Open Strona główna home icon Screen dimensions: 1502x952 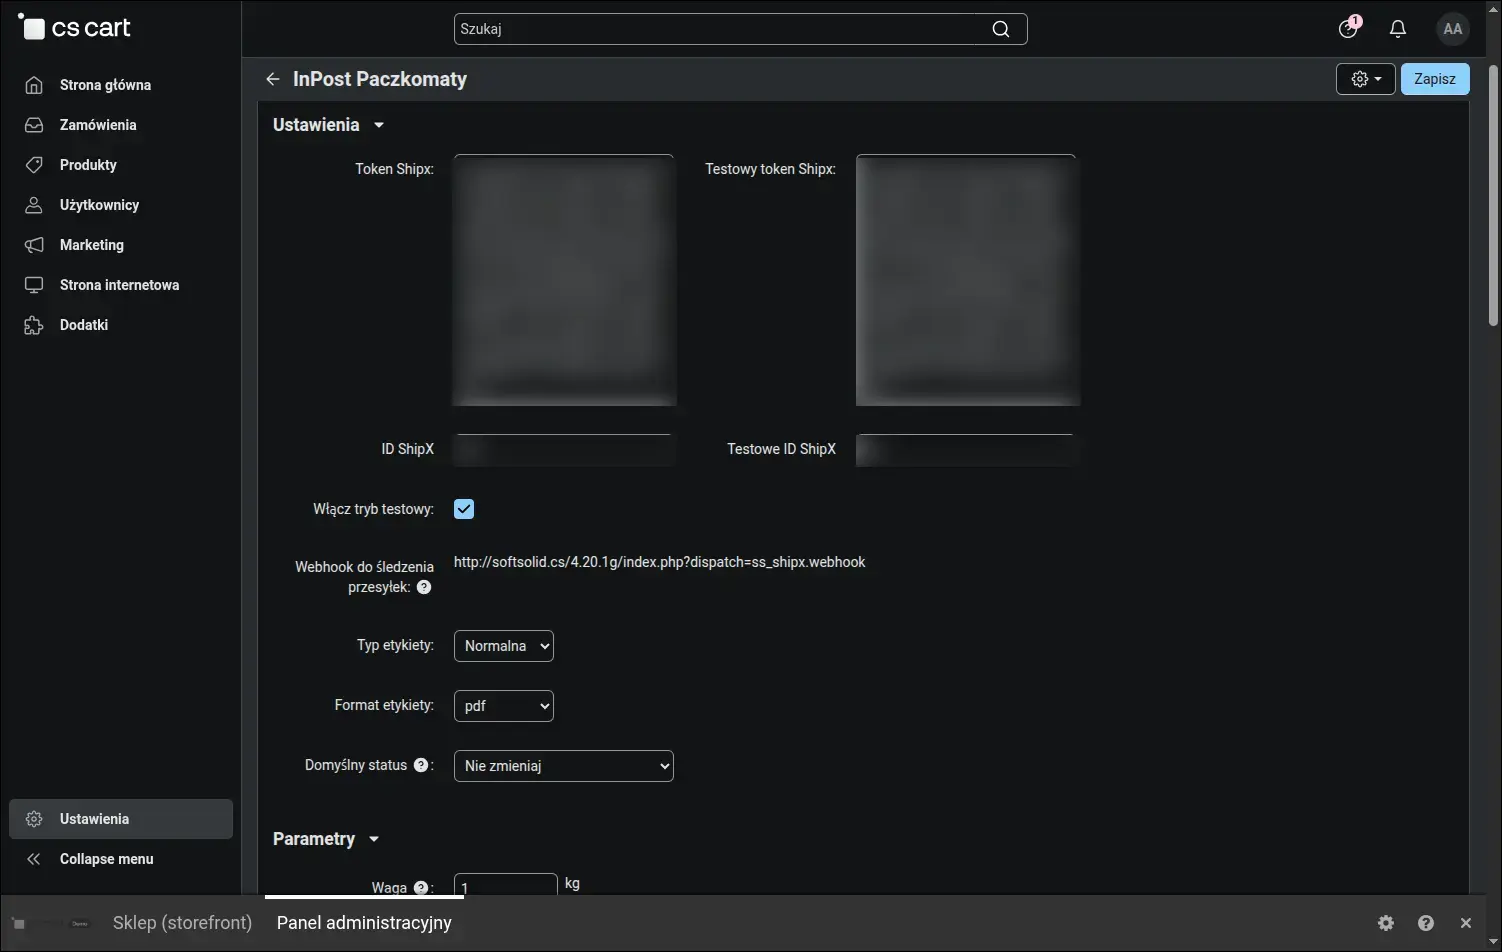[34, 85]
